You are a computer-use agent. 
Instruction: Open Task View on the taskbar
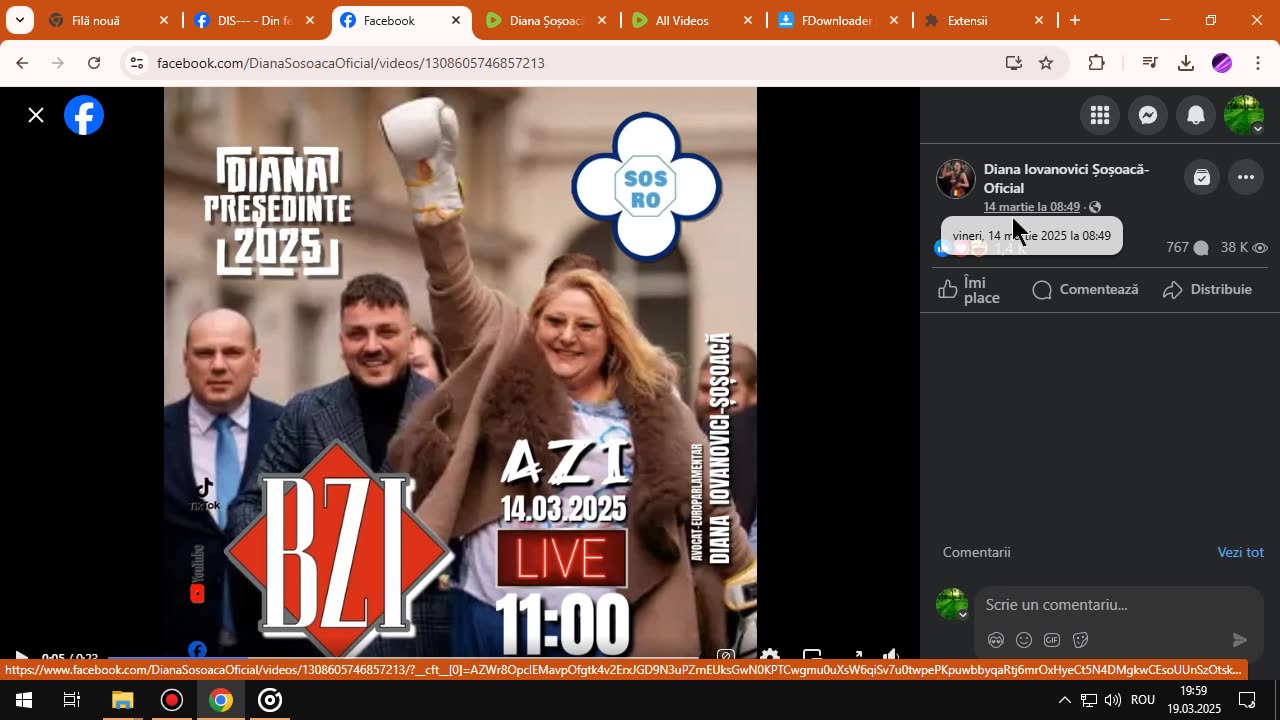pyautogui.click(x=72, y=700)
